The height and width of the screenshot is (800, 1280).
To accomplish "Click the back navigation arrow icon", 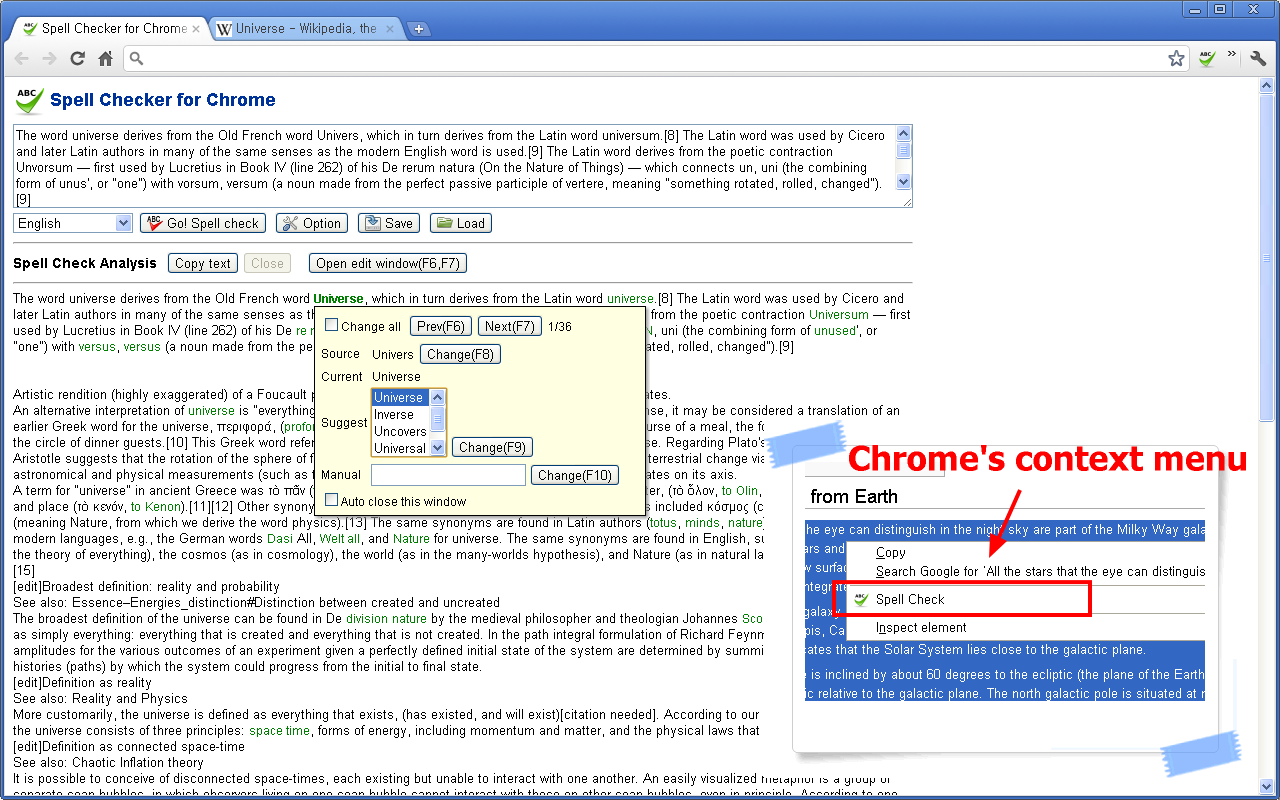I will click(20, 58).
